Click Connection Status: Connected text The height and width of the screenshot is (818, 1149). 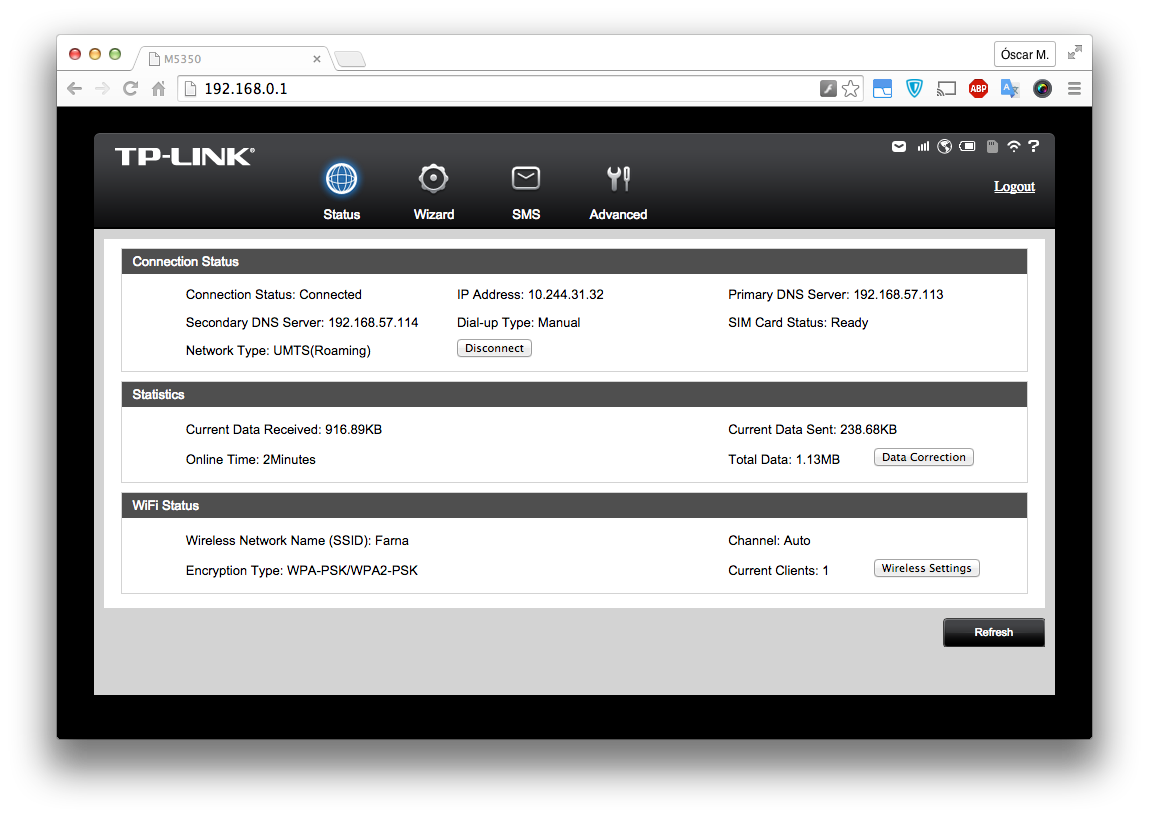point(273,295)
